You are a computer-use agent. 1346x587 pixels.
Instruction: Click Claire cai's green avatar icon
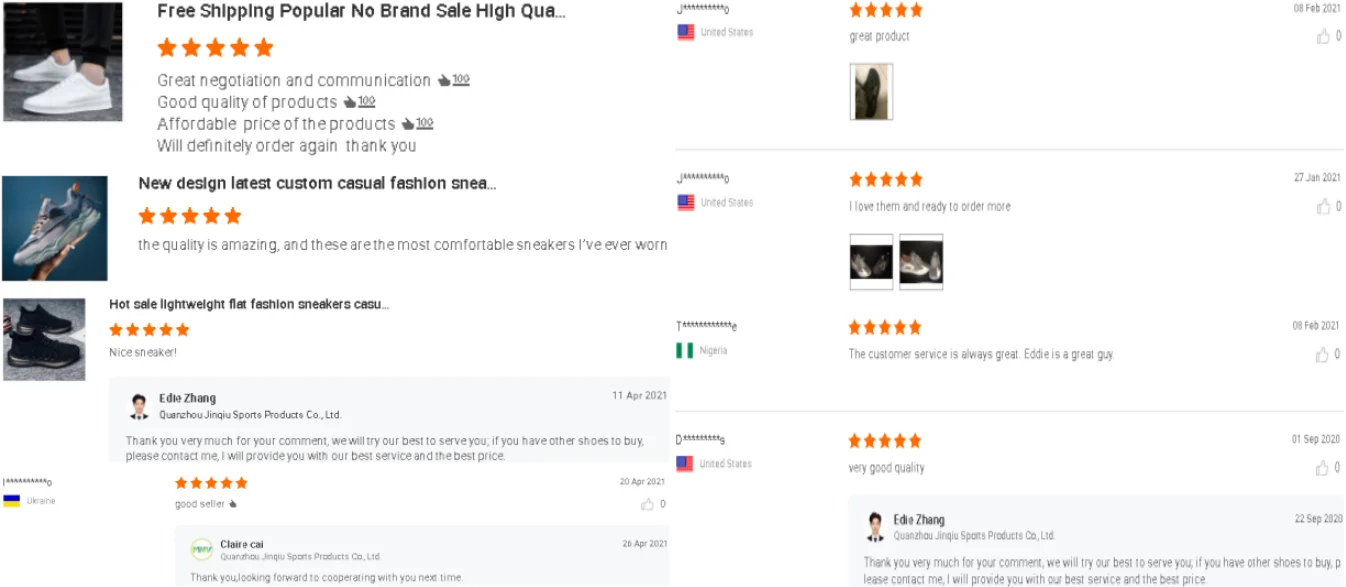pos(201,549)
